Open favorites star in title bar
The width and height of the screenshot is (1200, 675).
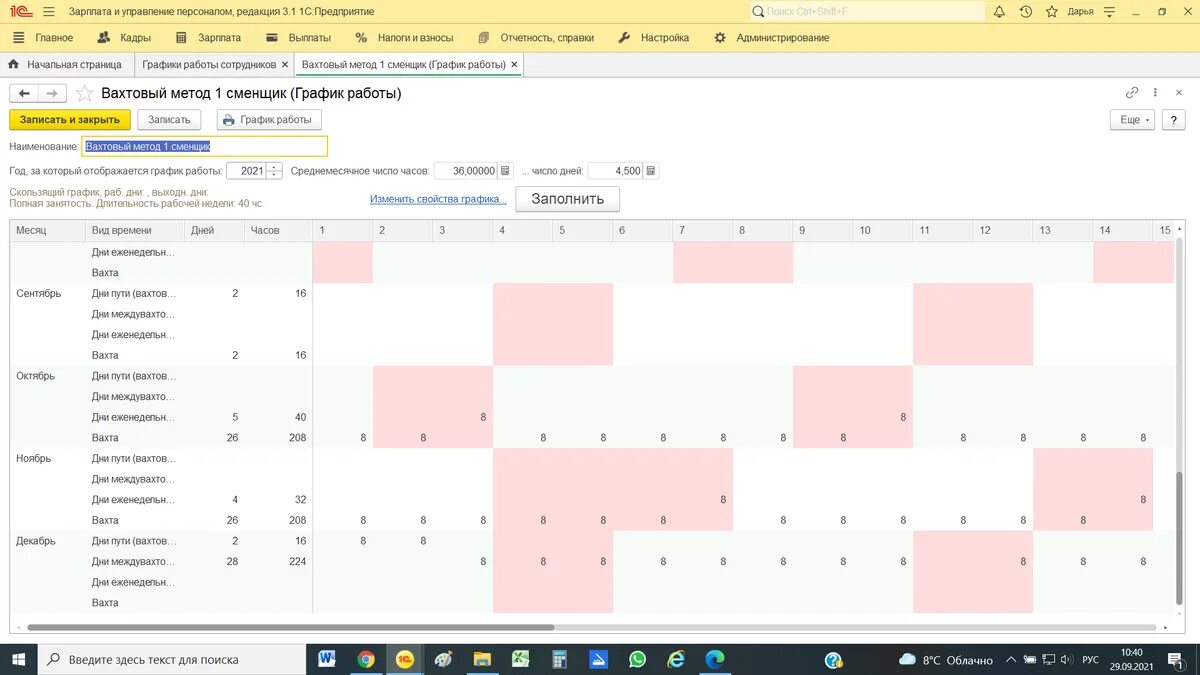tap(1052, 11)
